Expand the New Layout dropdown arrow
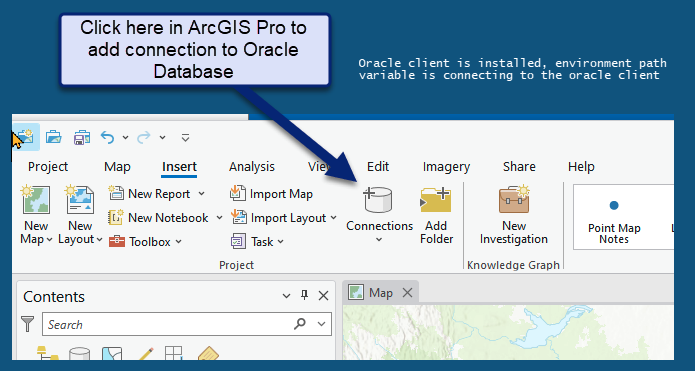Image resolution: width=695 pixels, height=371 pixels. point(100,240)
